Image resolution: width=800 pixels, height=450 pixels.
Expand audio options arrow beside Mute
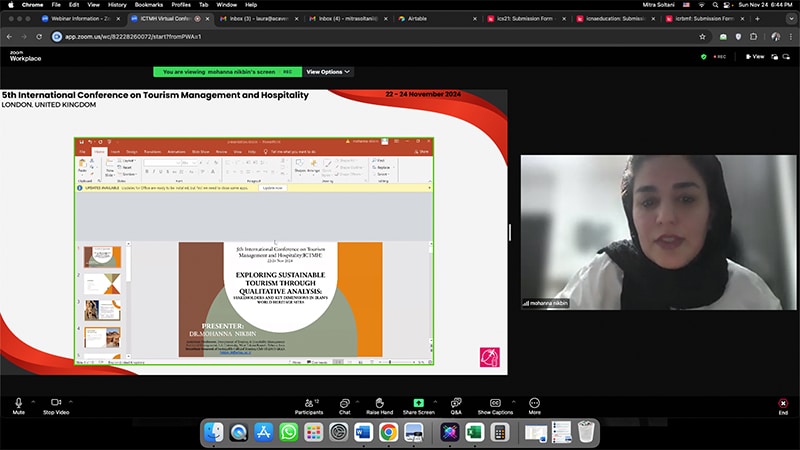point(33,400)
